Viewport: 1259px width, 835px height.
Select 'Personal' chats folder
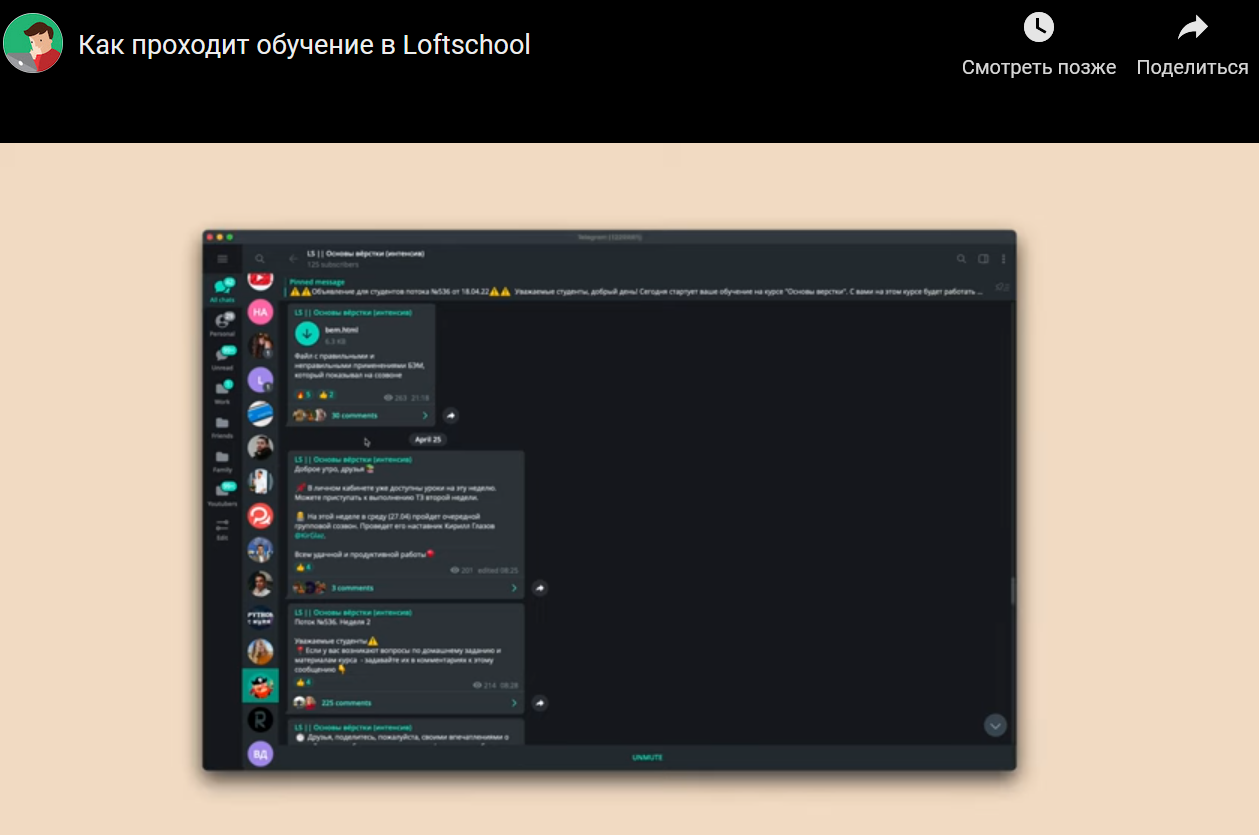click(x=222, y=325)
